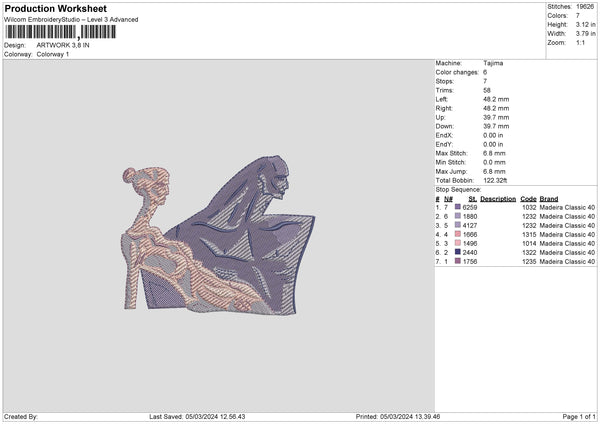Click the design name ARTWORK 3,8 IN
Screen dimensions: 600x424
coord(61,45)
